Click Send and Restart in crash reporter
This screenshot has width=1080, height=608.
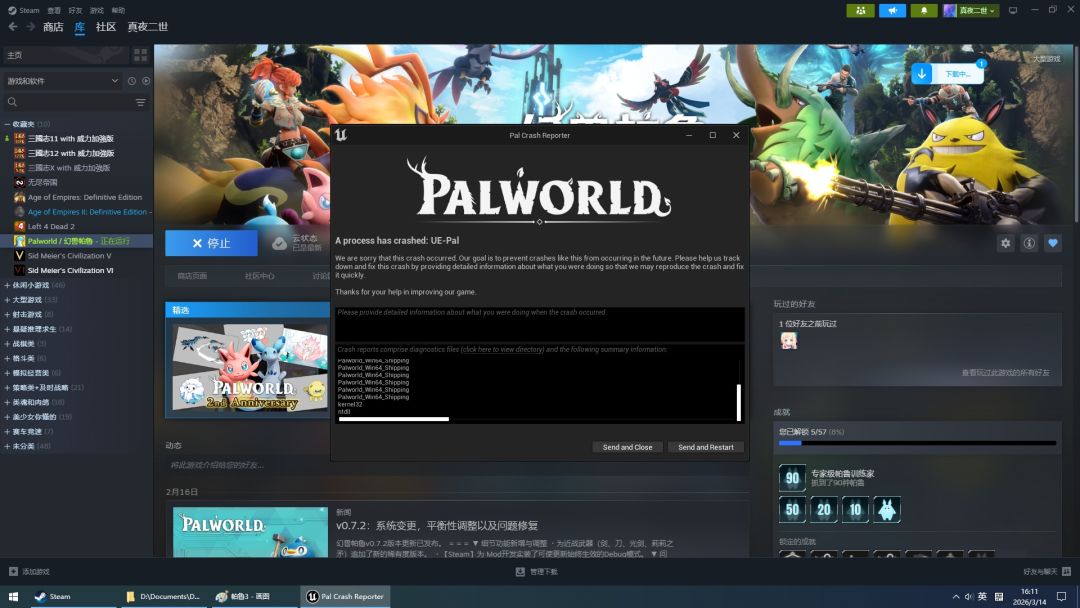point(706,447)
